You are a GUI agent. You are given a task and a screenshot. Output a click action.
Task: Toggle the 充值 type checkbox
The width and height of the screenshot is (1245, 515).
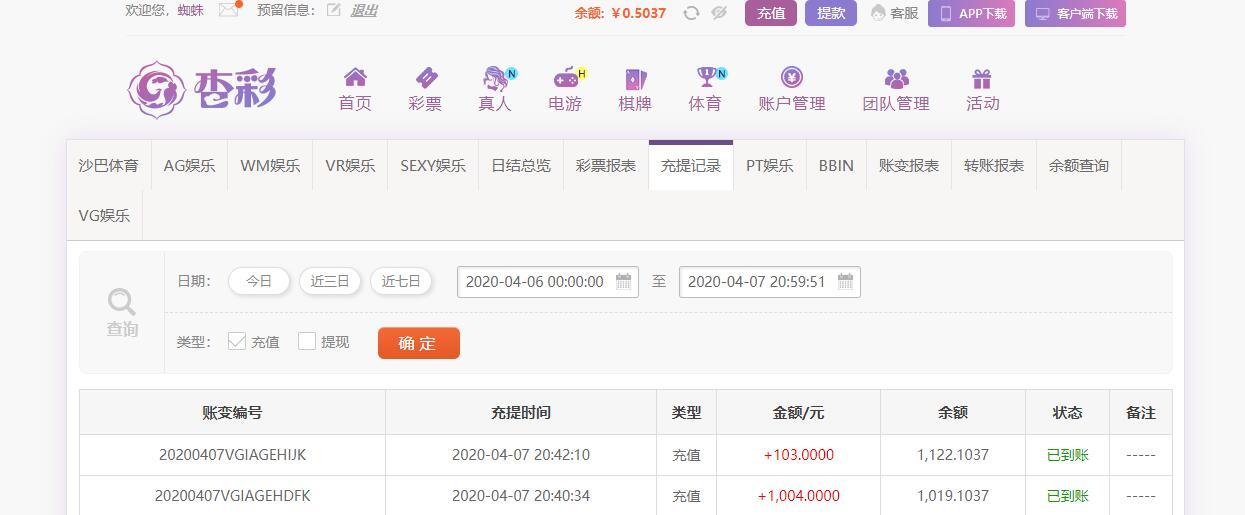237,341
